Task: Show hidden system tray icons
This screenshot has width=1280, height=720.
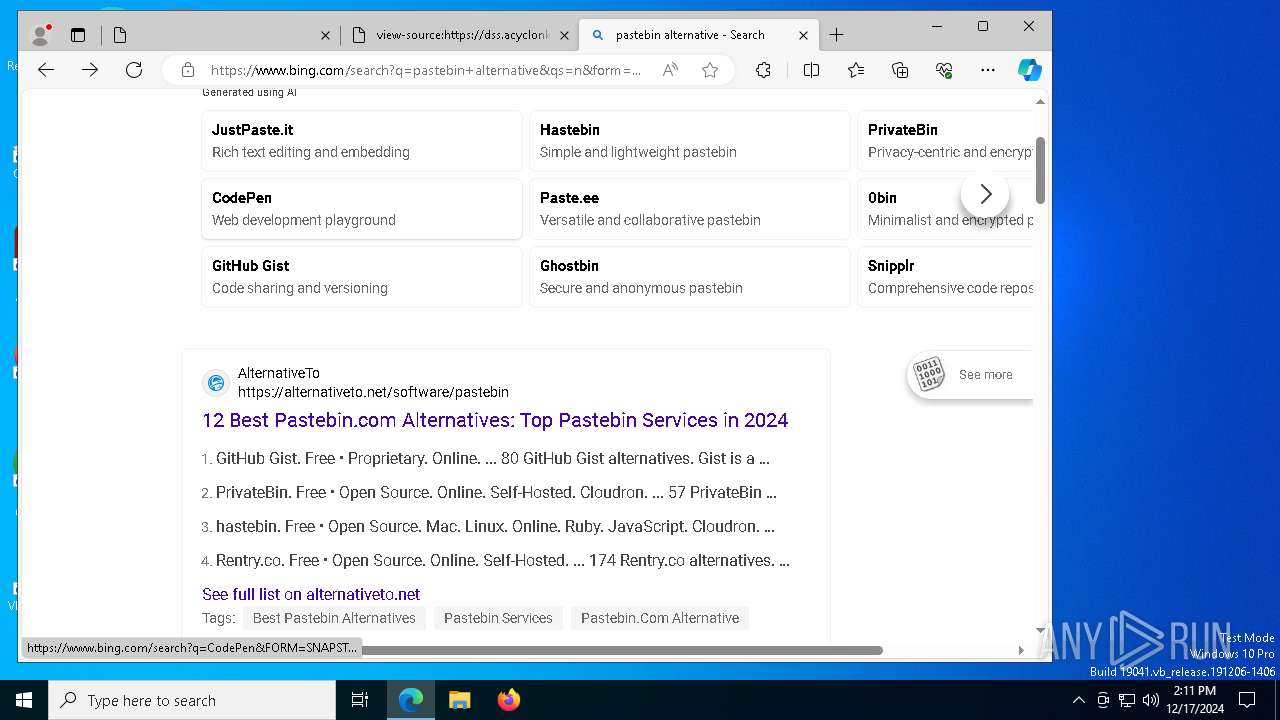Action: 1078,700
